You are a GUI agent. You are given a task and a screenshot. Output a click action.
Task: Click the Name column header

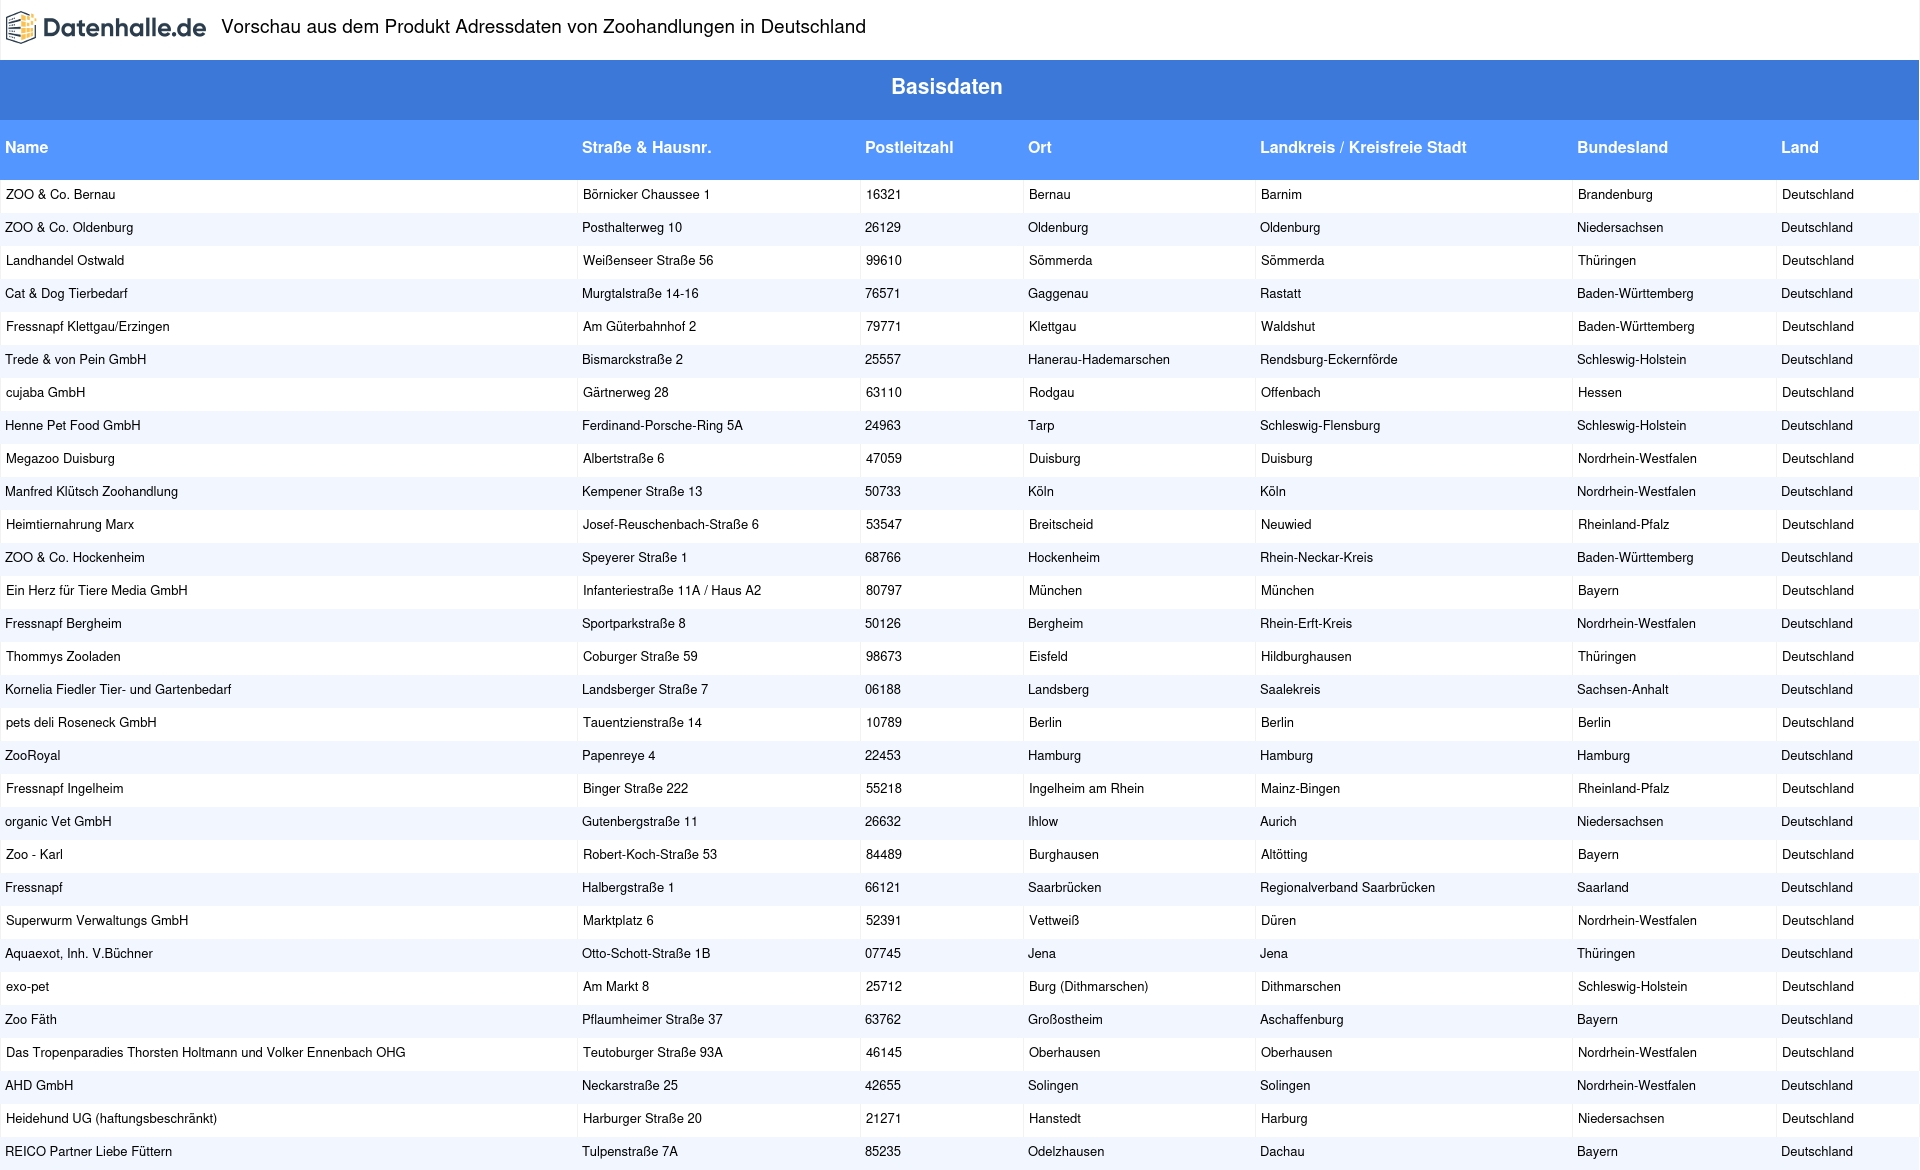(x=27, y=148)
